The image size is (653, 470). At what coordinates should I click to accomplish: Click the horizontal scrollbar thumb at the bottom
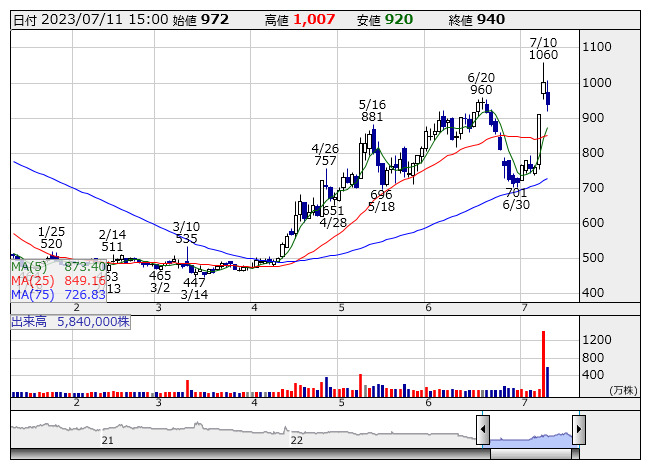coord(531,454)
